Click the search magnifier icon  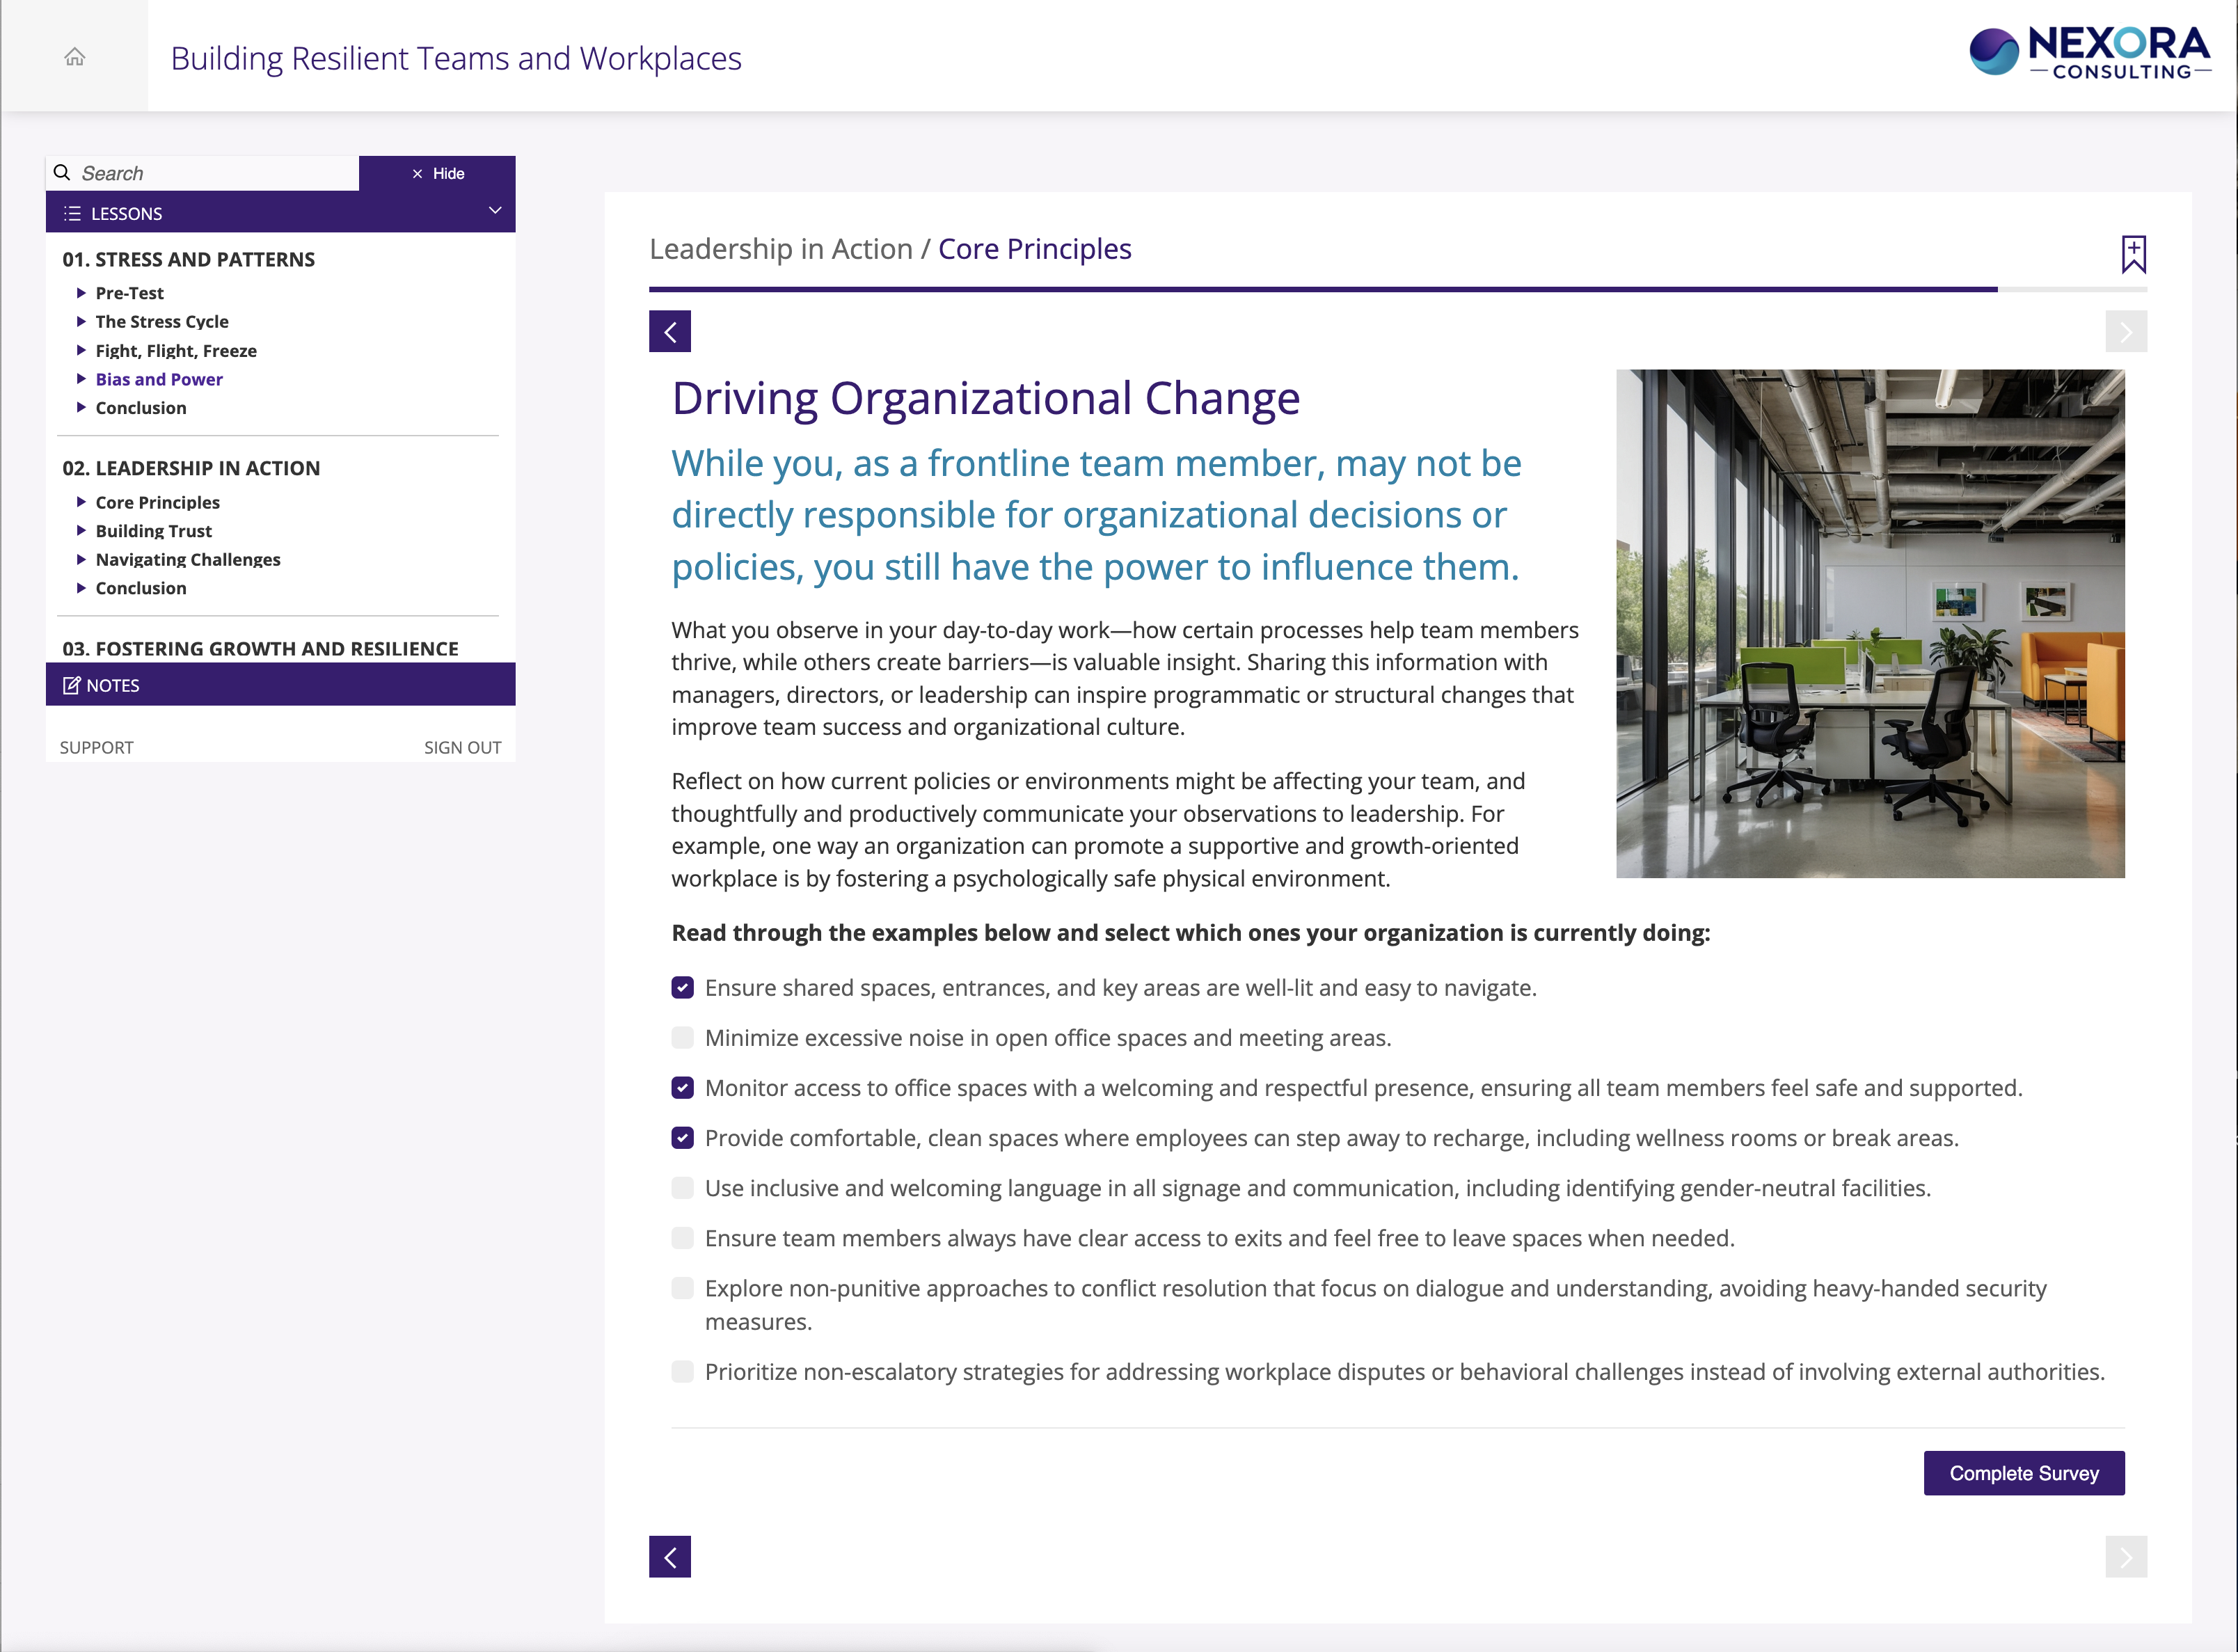point(62,173)
